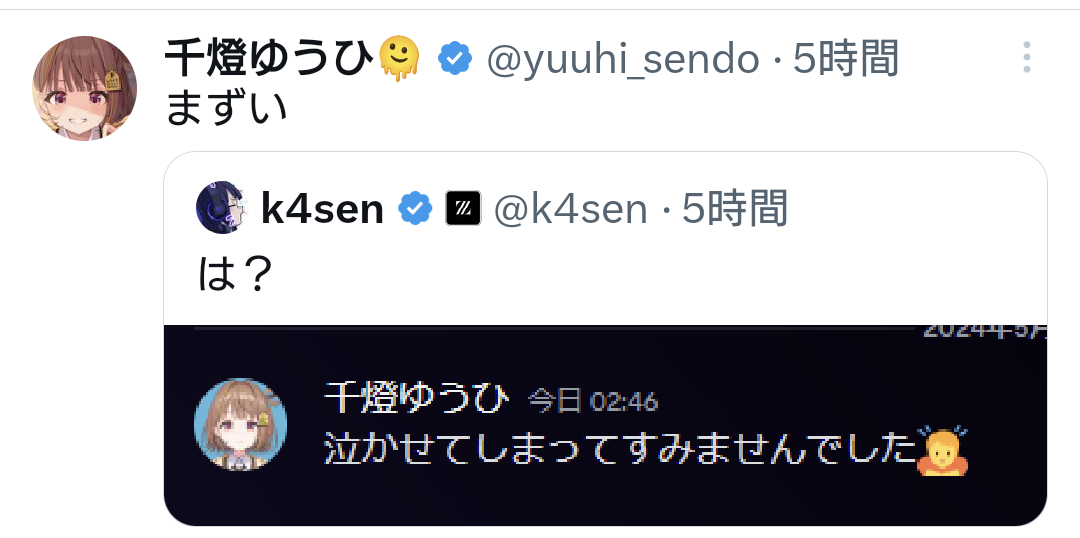
Task: Click the 千燈ゆうひ username in Discord screenshot
Action: 417,399
